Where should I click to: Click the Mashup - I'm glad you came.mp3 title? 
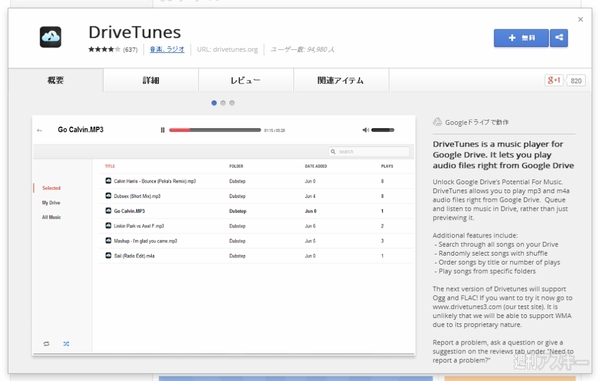tap(145, 241)
